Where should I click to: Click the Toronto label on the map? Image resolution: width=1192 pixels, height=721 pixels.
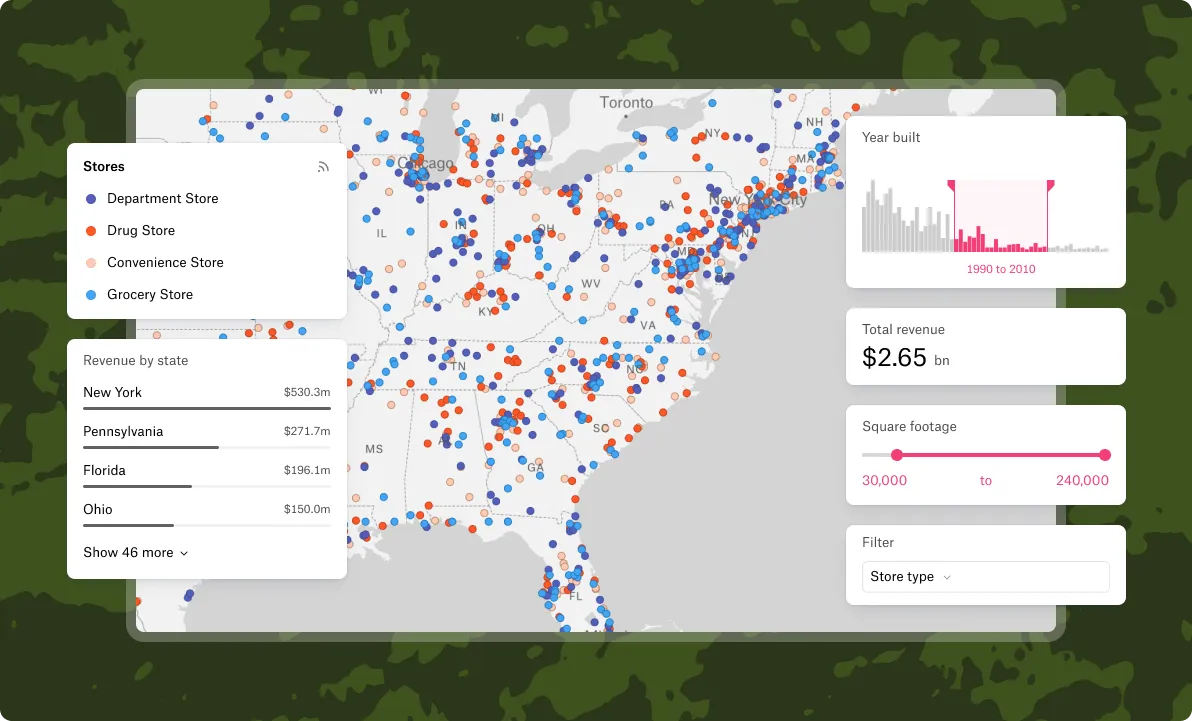626,103
